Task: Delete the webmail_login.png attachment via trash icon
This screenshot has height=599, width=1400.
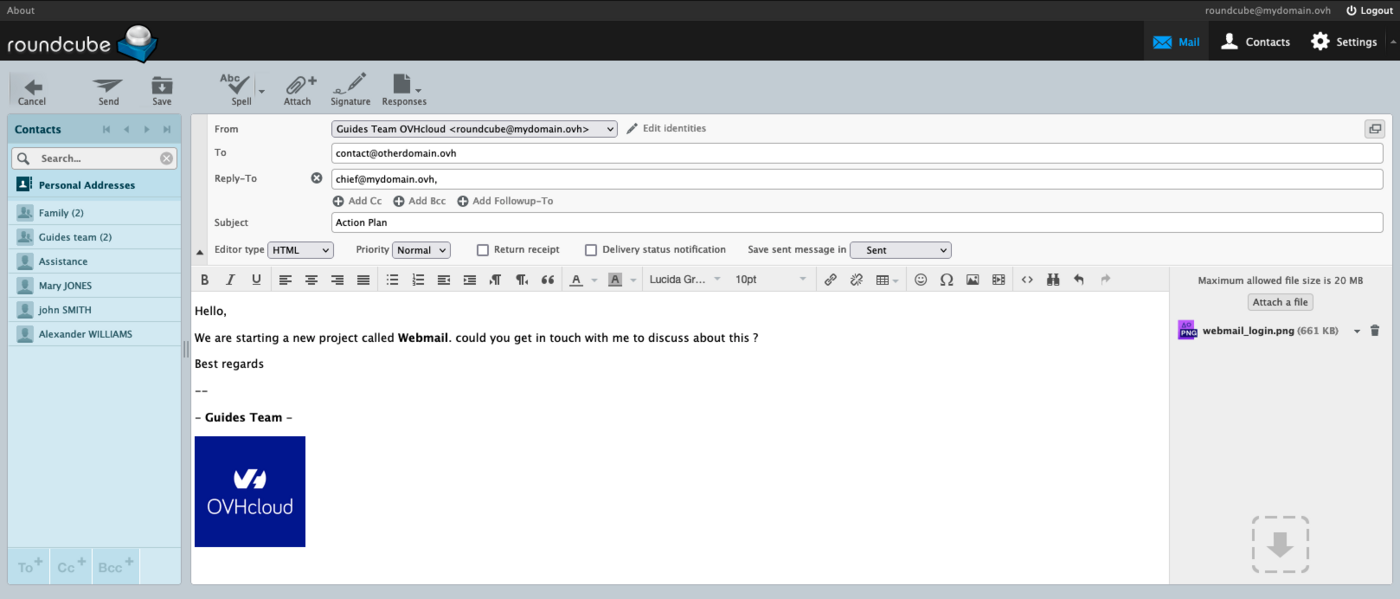Action: point(1375,331)
